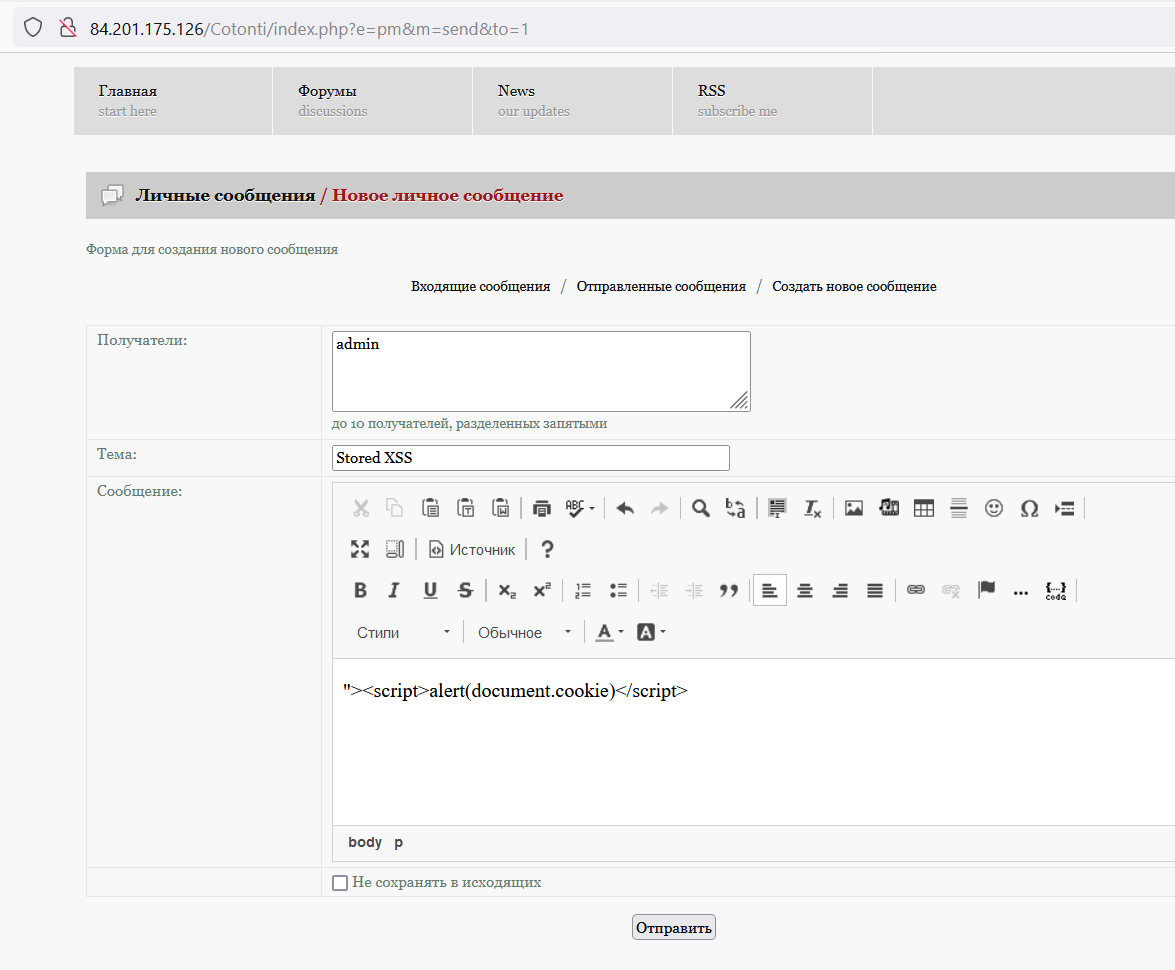Viewport: 1175px width, 970px height.
Task: Open Входящие сообщения link
Action: click(x=480, y=286)
